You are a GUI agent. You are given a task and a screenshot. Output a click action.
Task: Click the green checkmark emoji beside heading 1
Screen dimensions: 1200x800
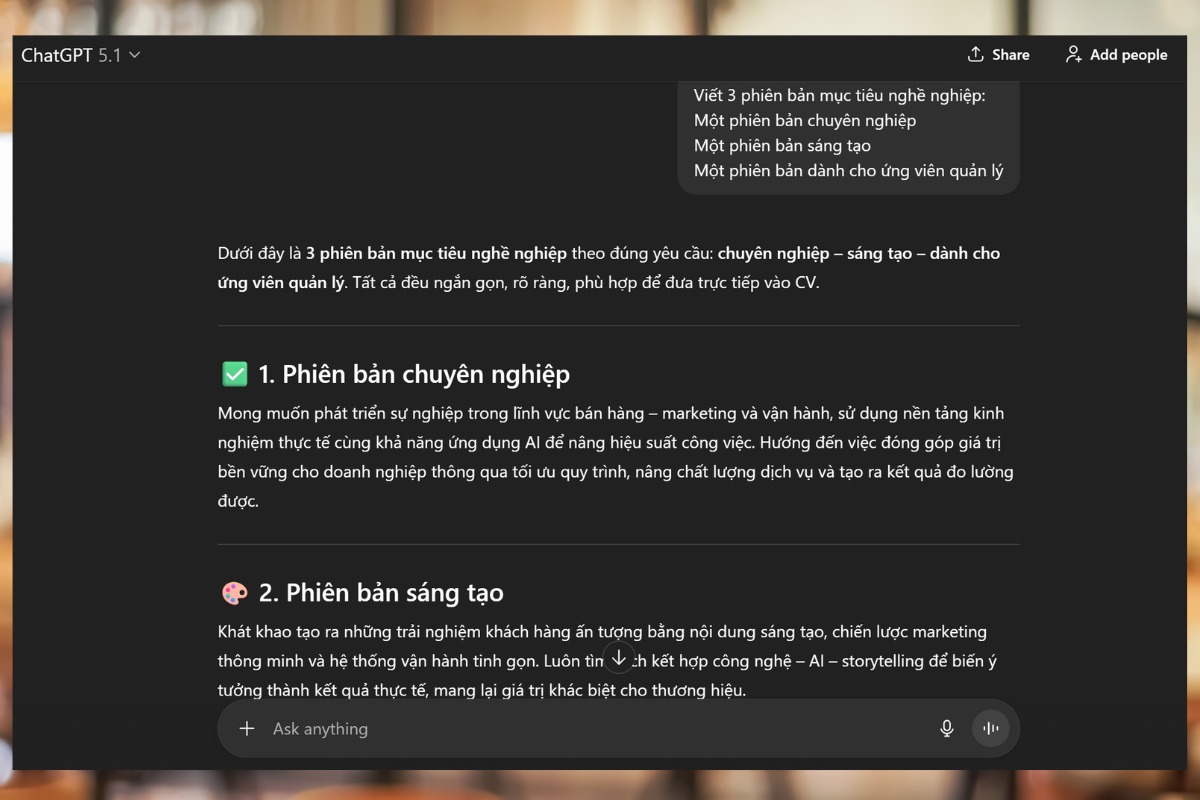pos(235,375)
